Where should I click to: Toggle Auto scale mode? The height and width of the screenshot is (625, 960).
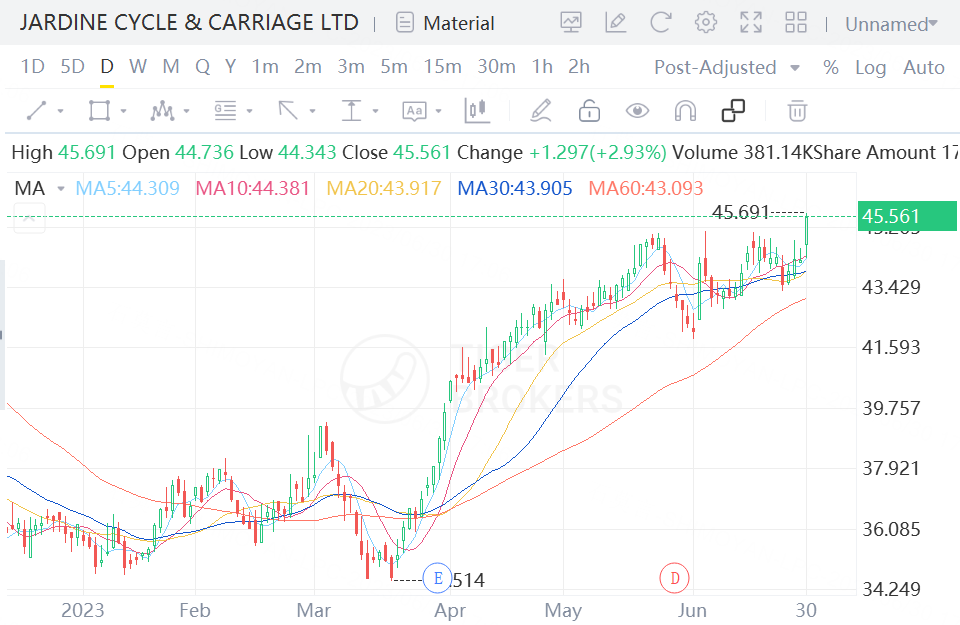click(924, 67)
